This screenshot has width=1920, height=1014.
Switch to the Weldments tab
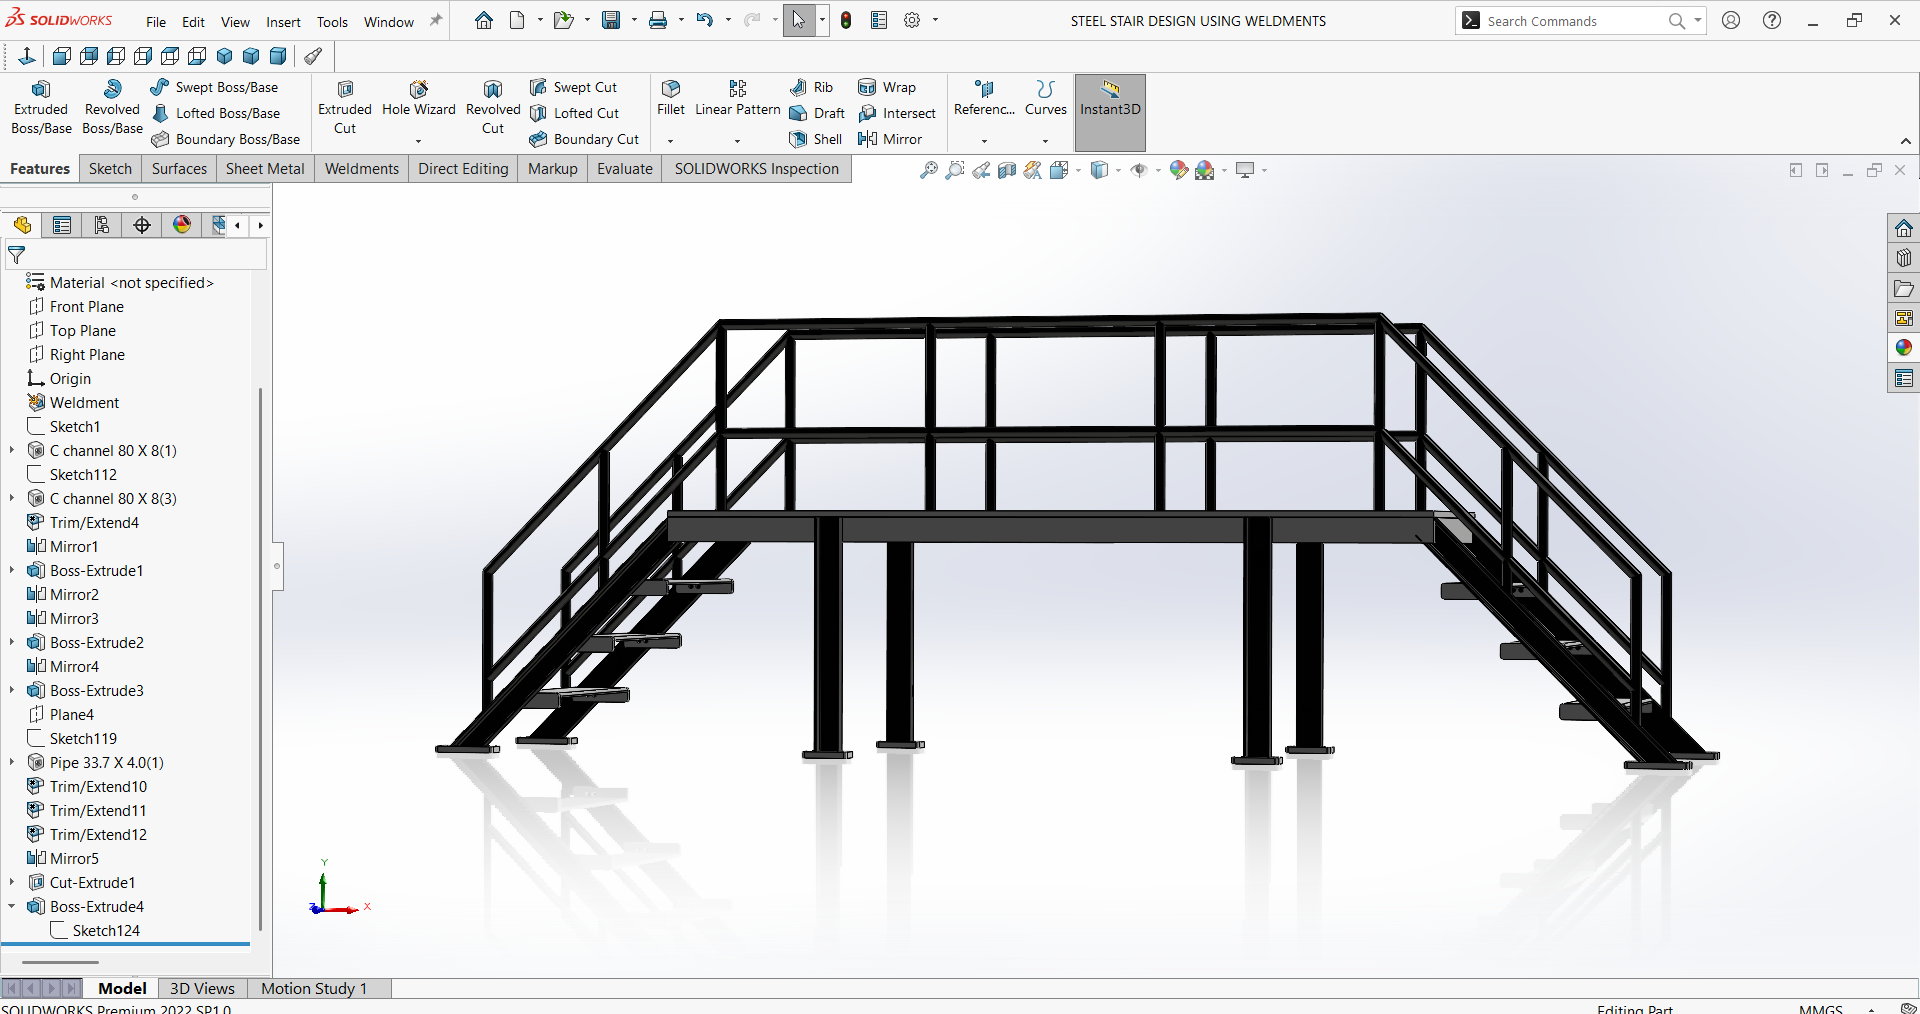(x=361, y=169)
